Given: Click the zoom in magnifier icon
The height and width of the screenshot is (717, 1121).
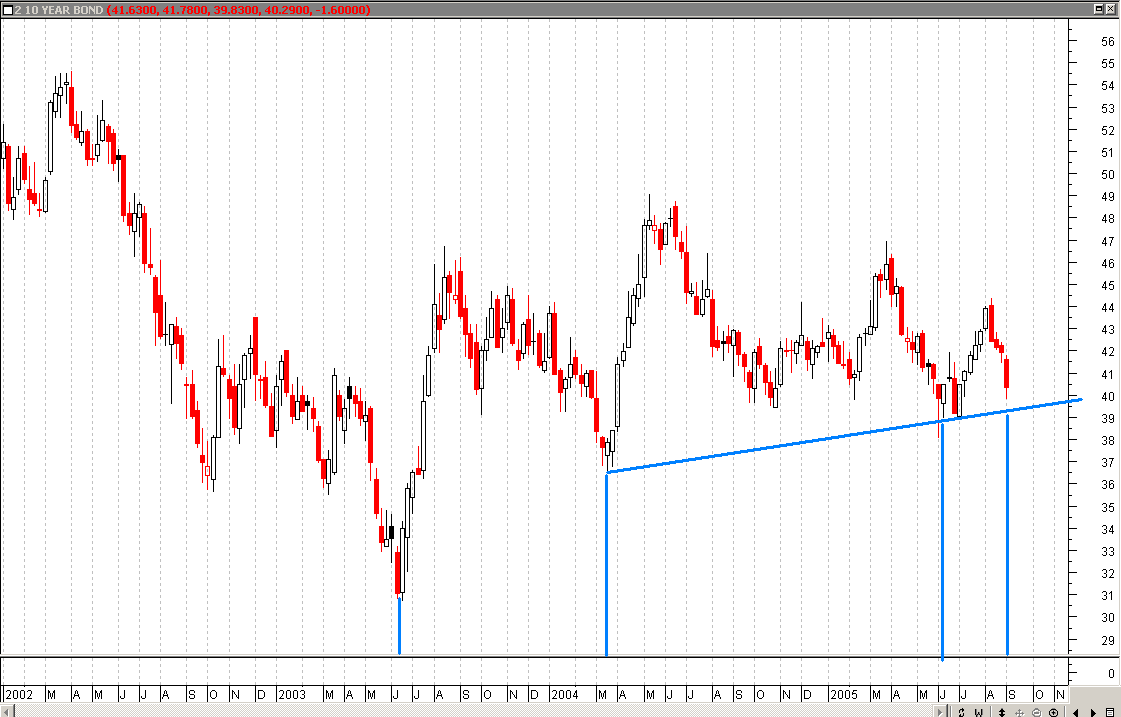Looking at the screenshot, I should tap(1053, 712).
